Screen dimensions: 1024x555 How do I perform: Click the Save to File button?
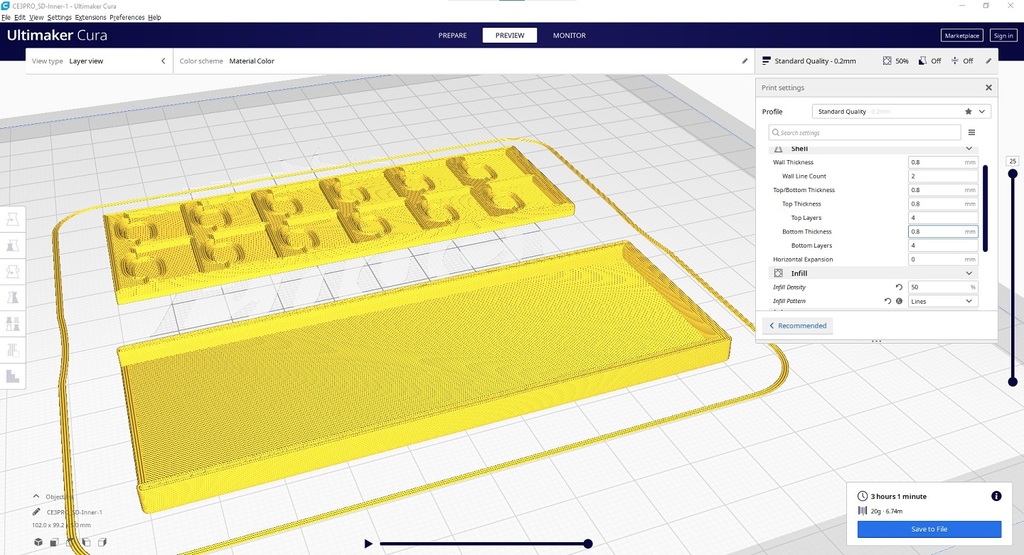(x=929, y=529)
